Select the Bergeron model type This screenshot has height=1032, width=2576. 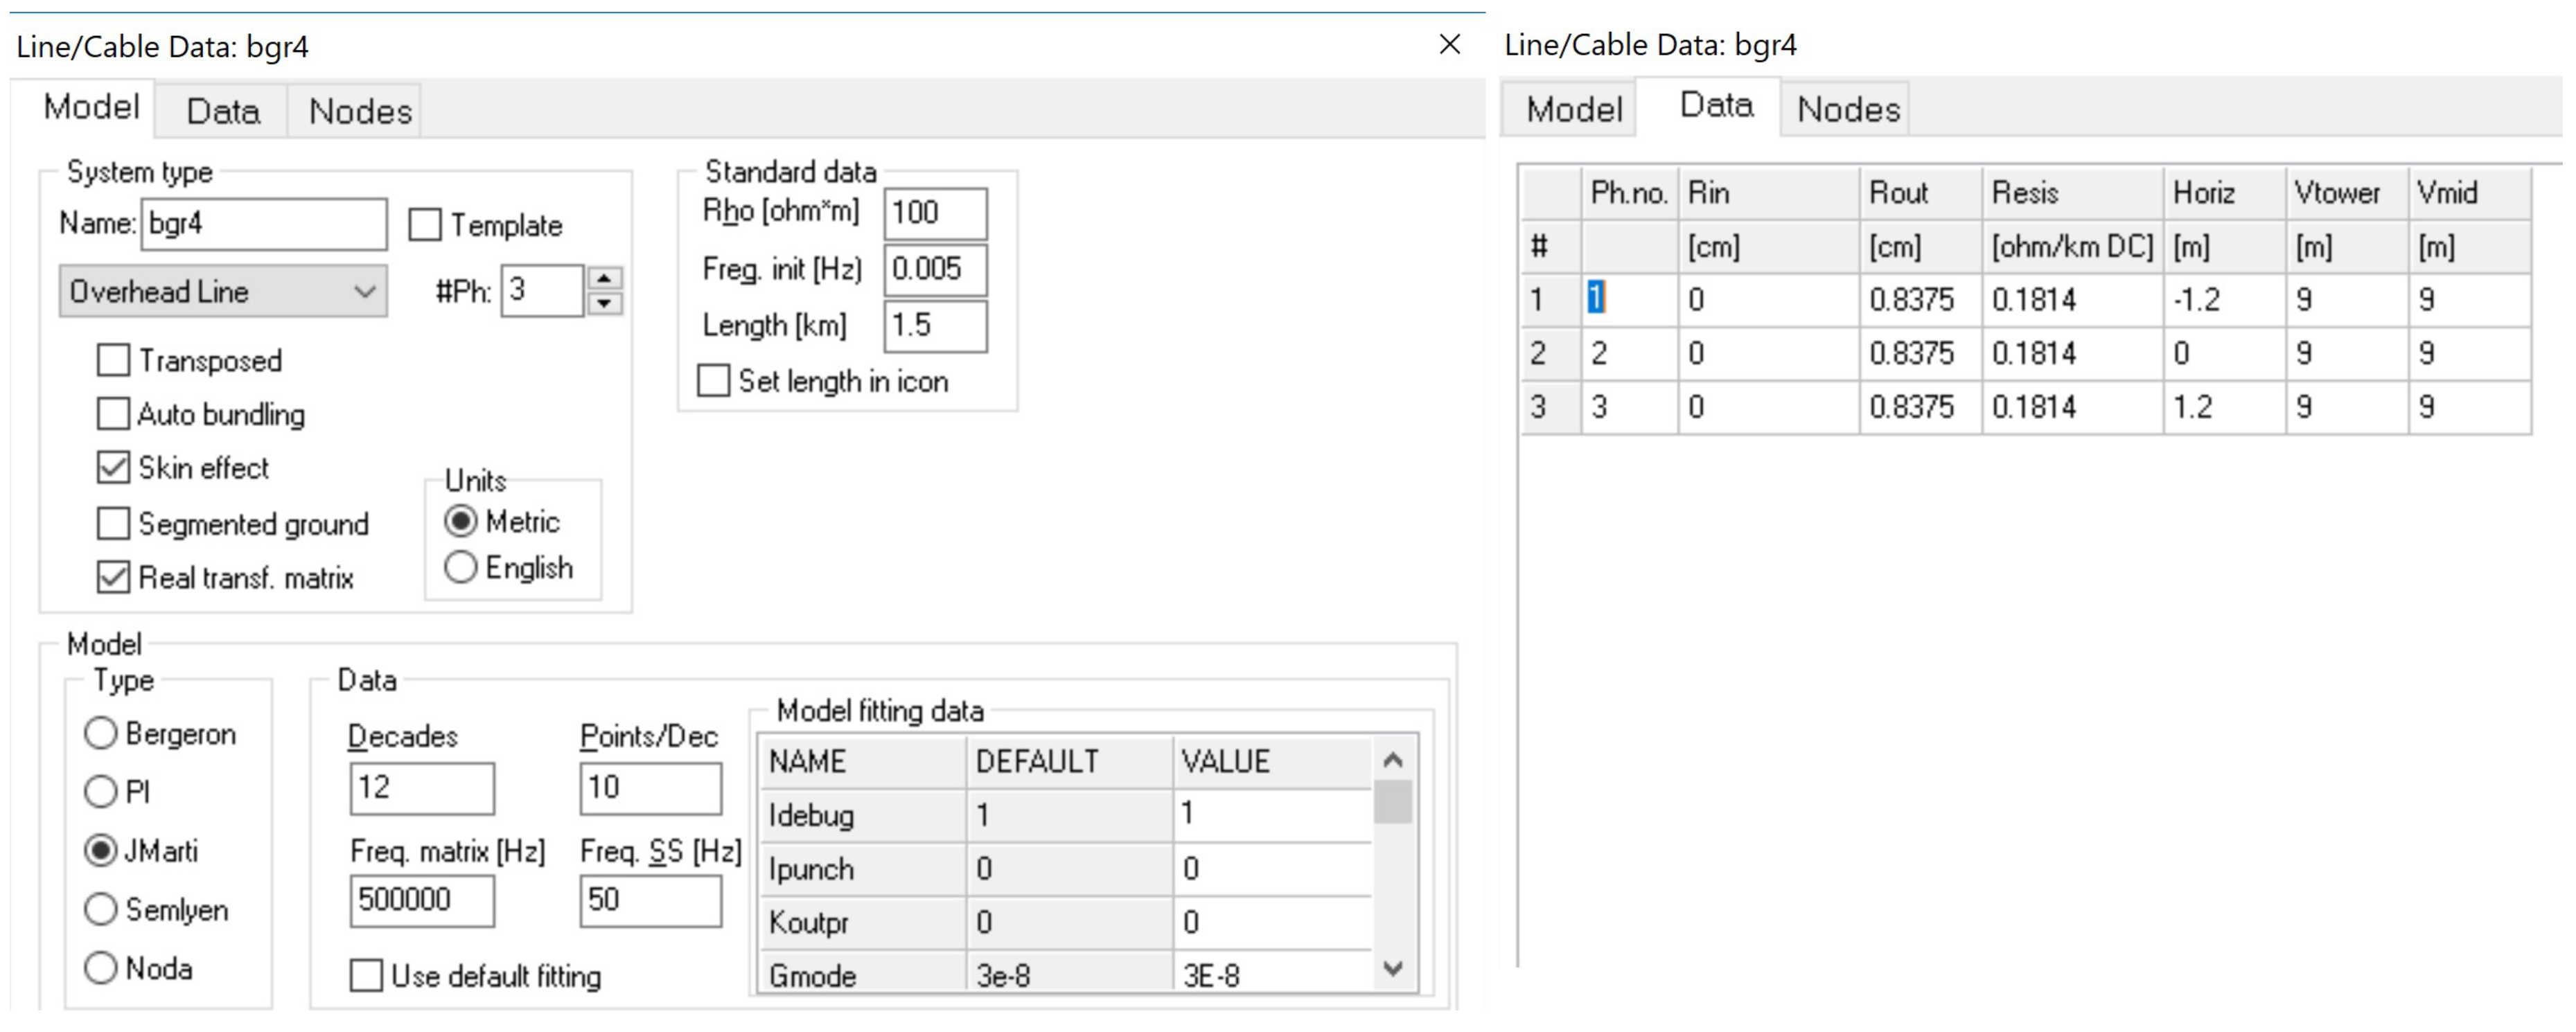pyautogui.click(x=101, y=733)
